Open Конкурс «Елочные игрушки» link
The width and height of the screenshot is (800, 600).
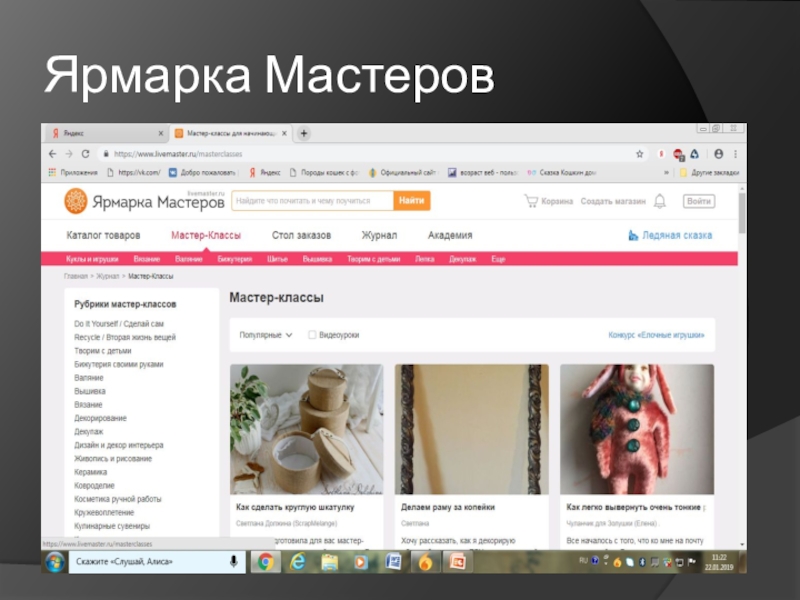(656, 335)
